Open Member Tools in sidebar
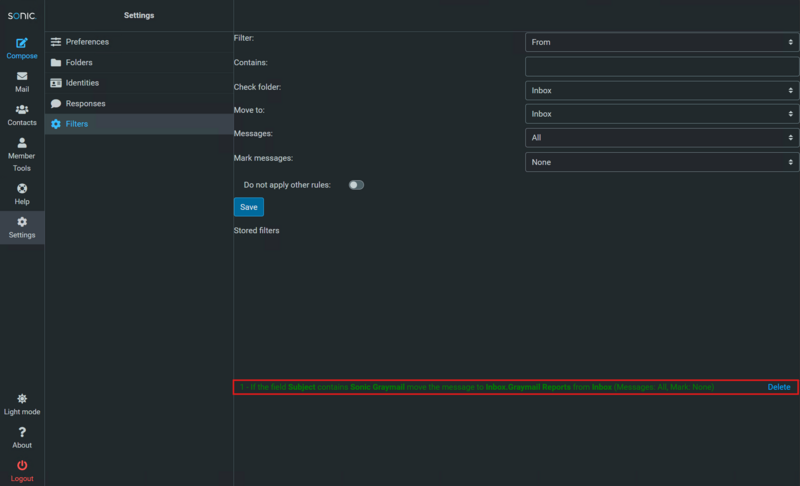Screen dimensions: 800x486 pos(22,144)
